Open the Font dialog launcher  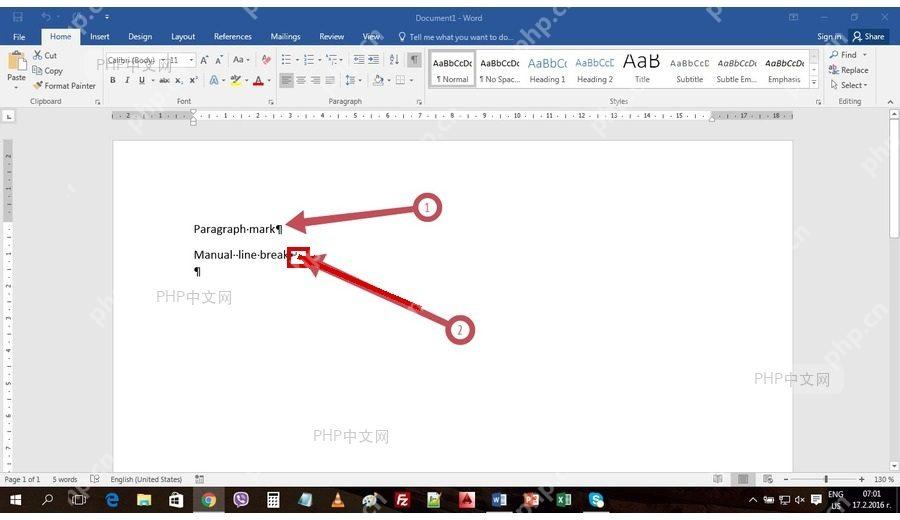(x=271, y=102)
